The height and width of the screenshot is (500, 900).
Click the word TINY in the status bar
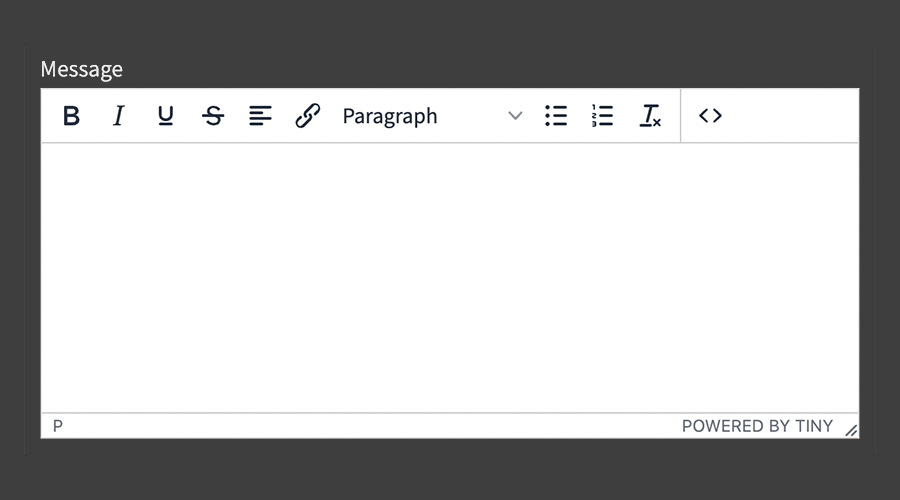point(814,426)
